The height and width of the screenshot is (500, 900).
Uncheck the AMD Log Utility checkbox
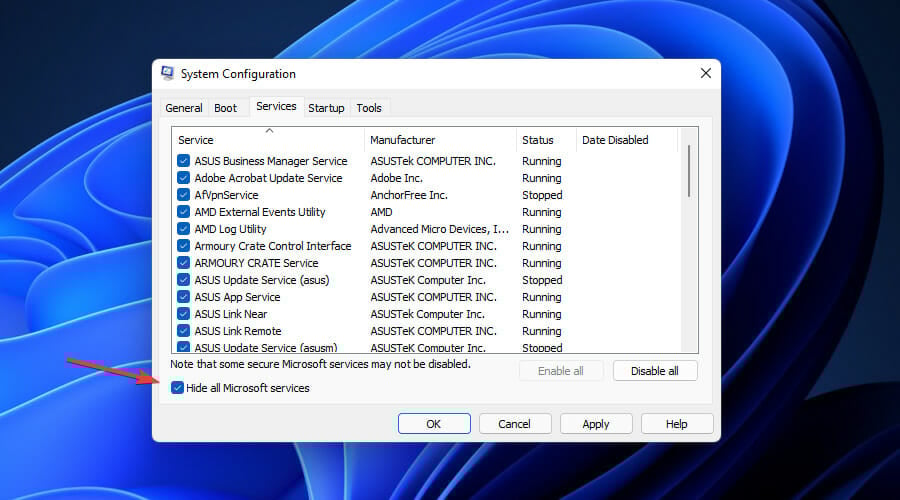click(x=183, y=229)
